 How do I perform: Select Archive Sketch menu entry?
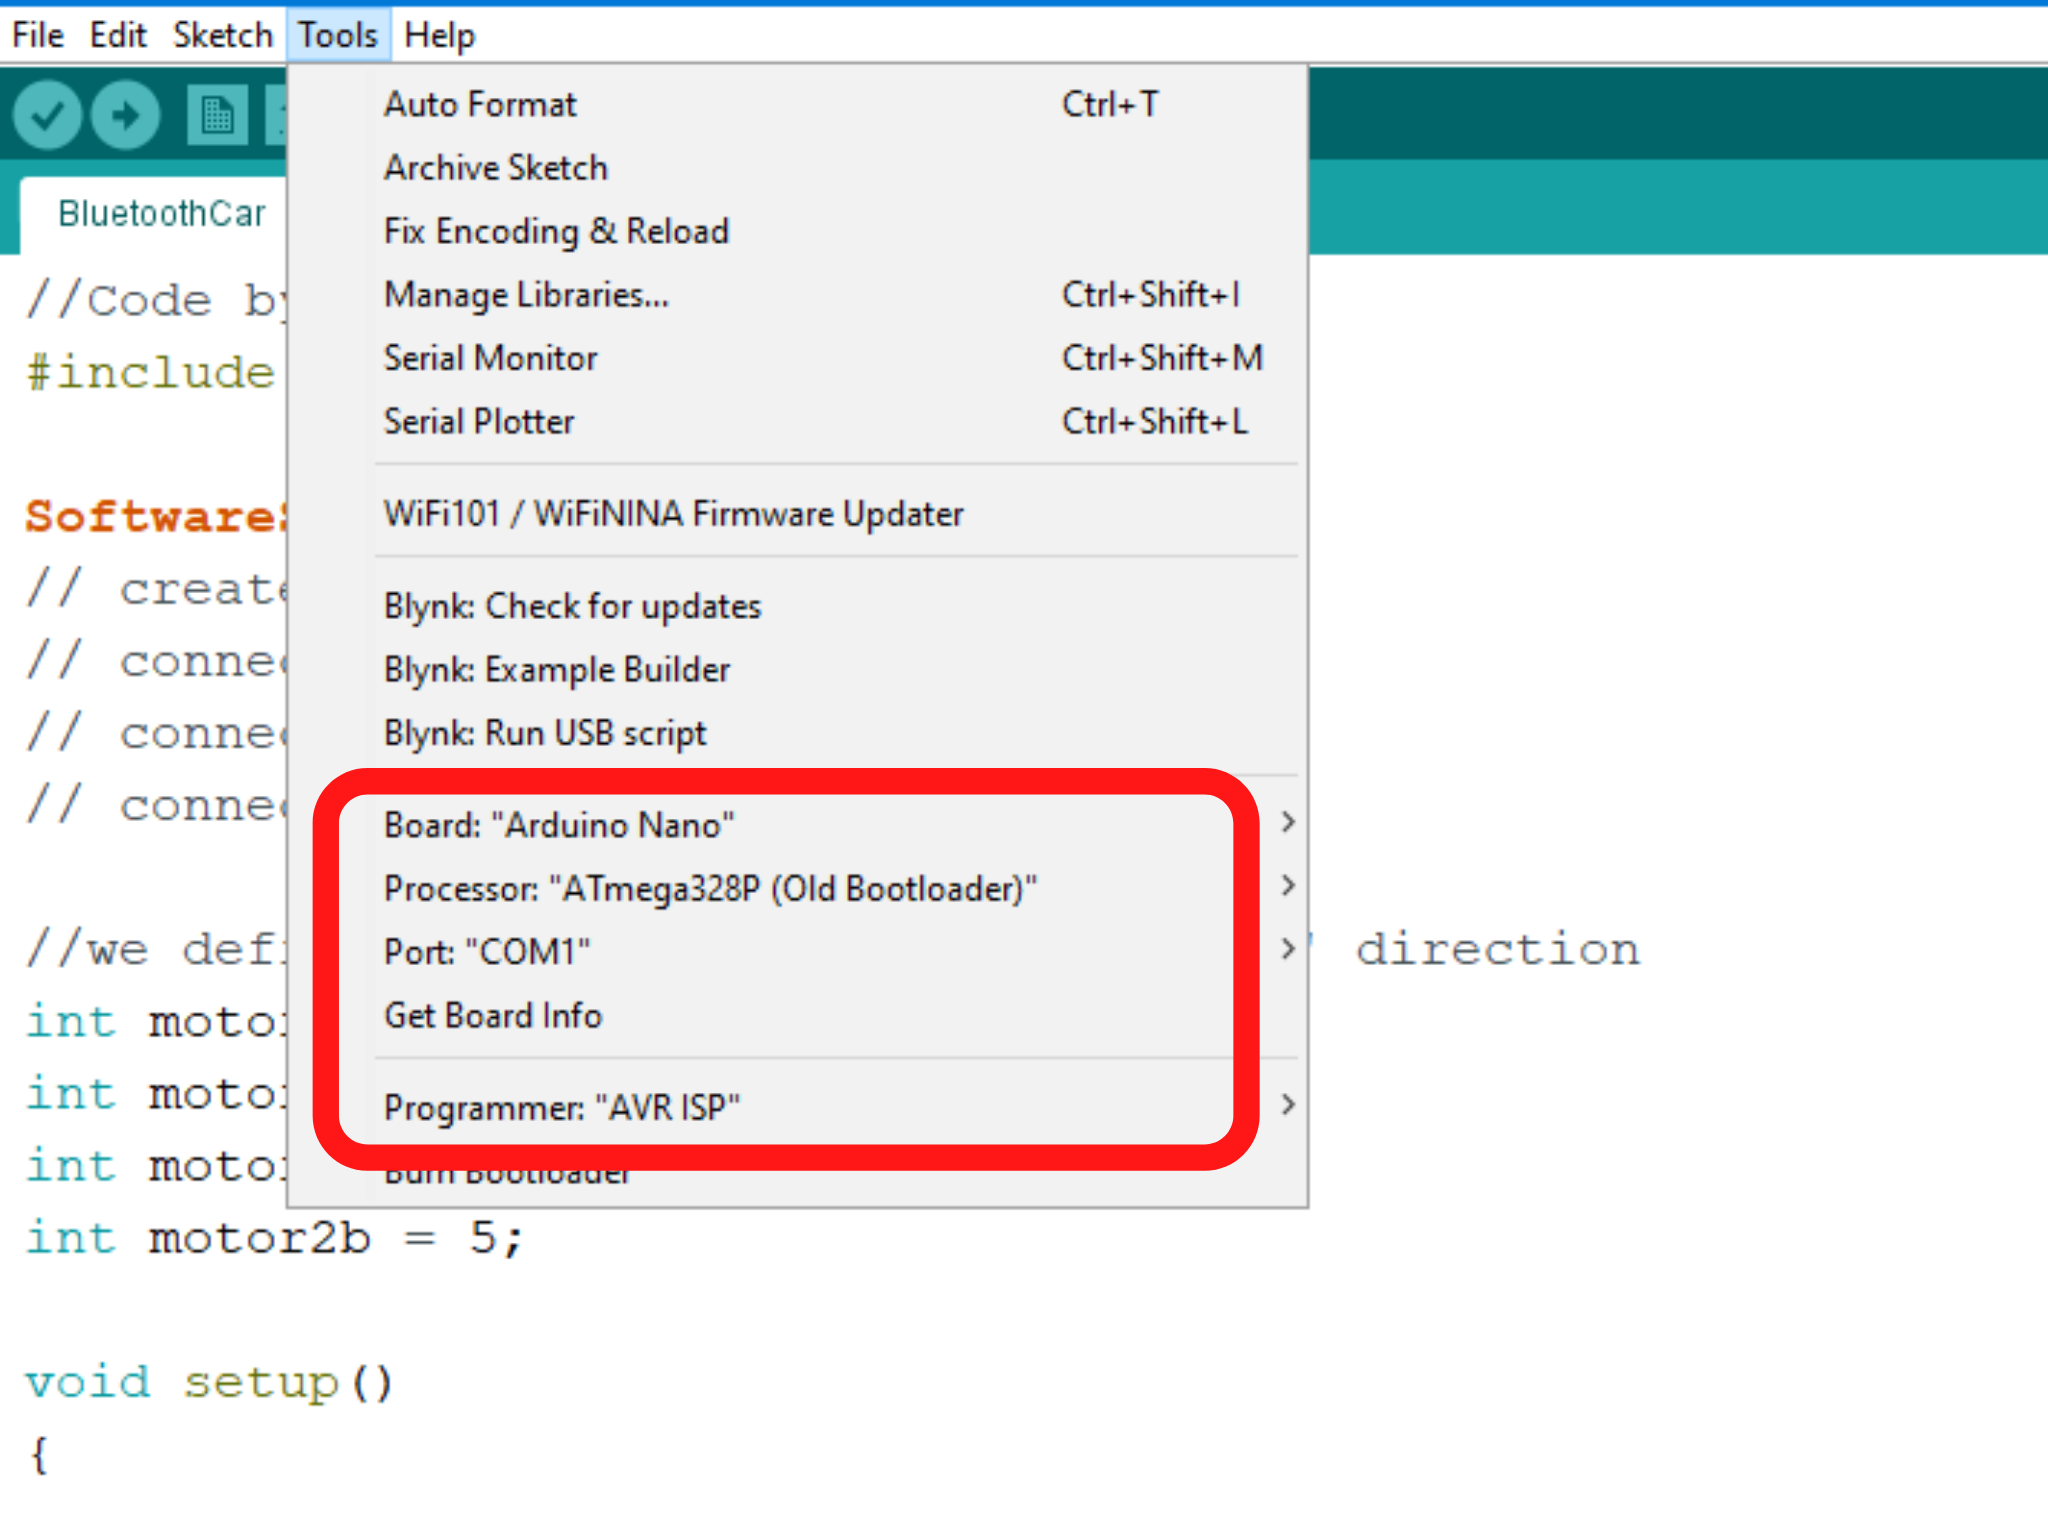point(496,168)
